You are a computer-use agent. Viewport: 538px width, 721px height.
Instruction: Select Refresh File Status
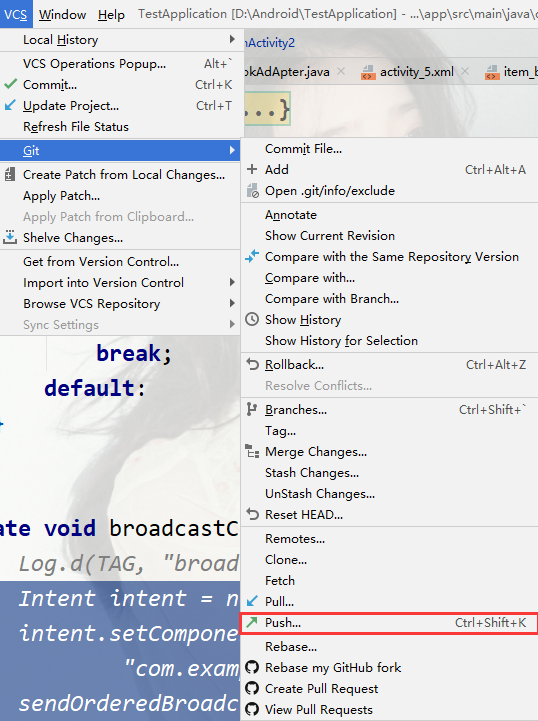pos(120,126)
